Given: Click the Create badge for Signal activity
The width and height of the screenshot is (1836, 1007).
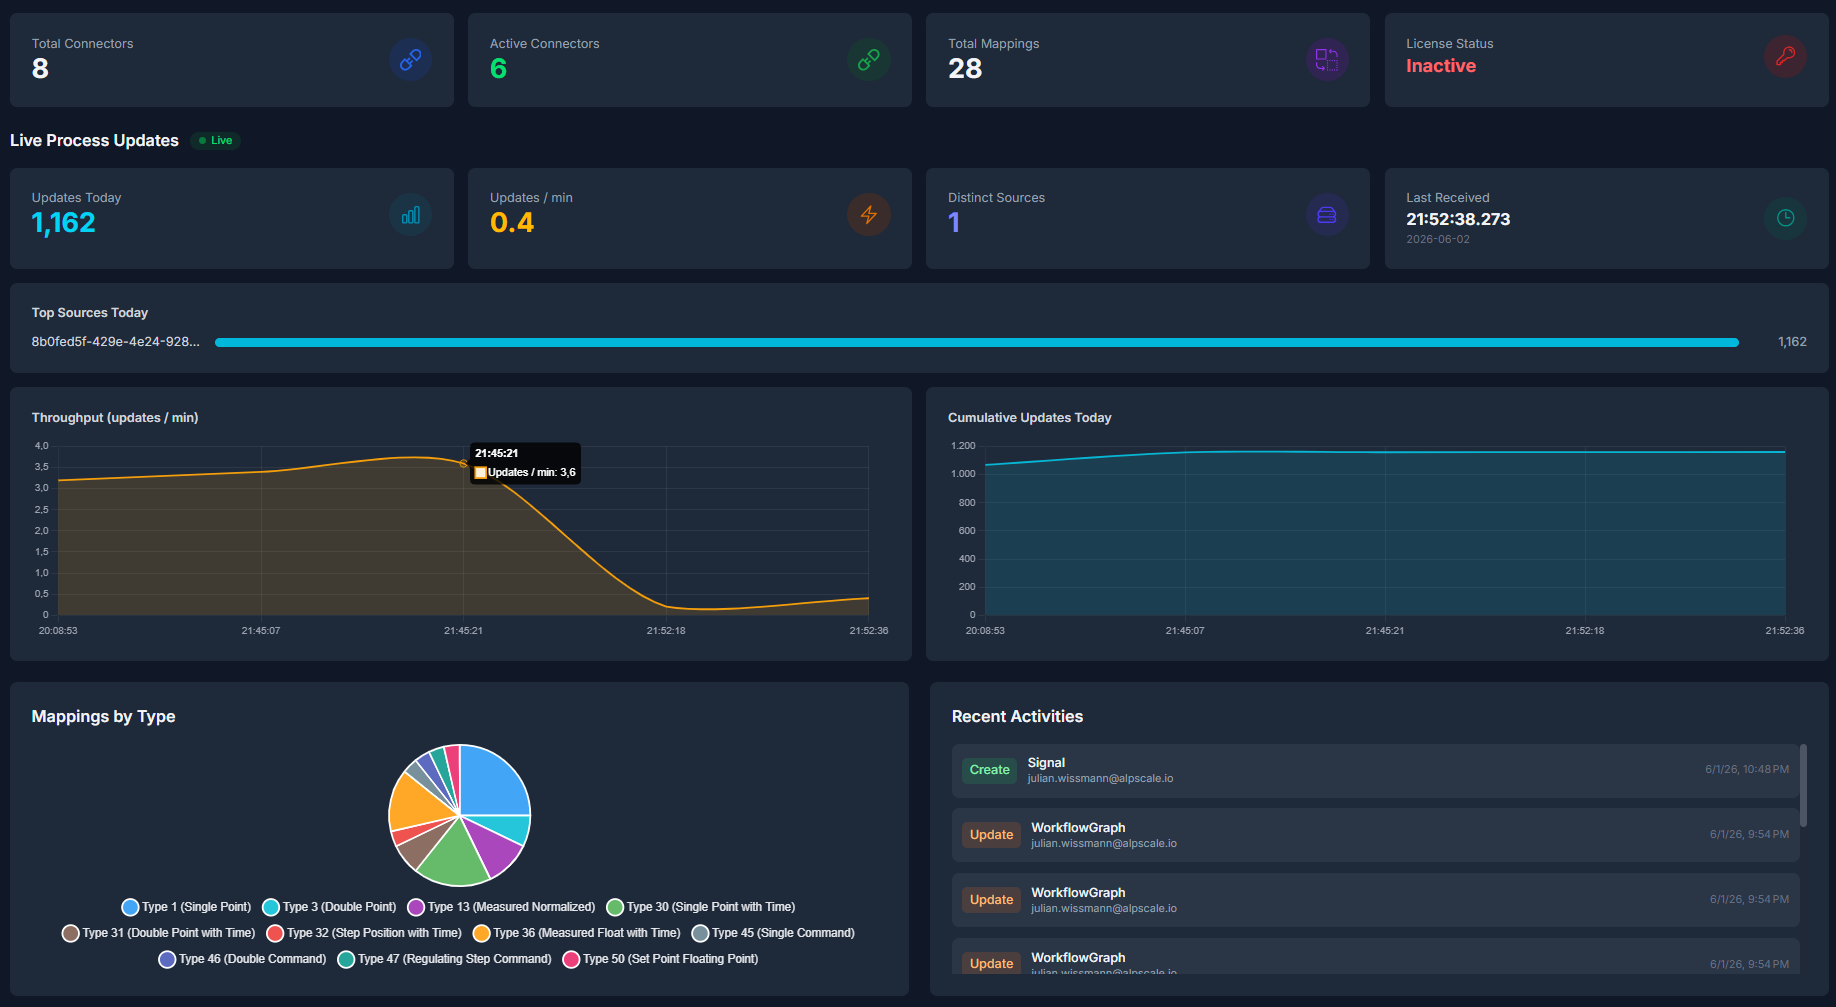Looking at the screenshot, I should 989,770.
